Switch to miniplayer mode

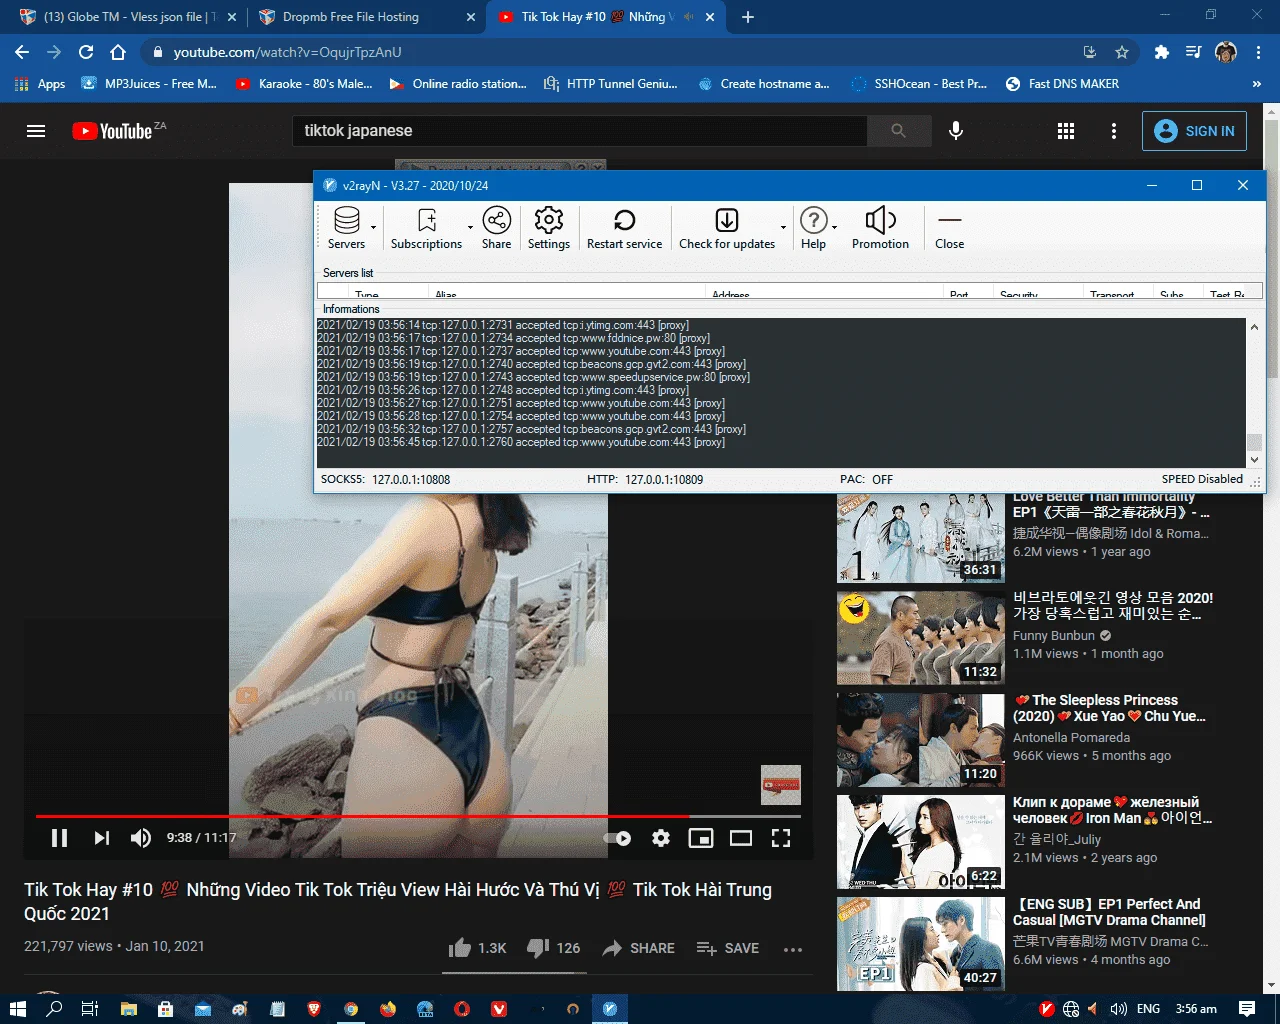point(701,838)
